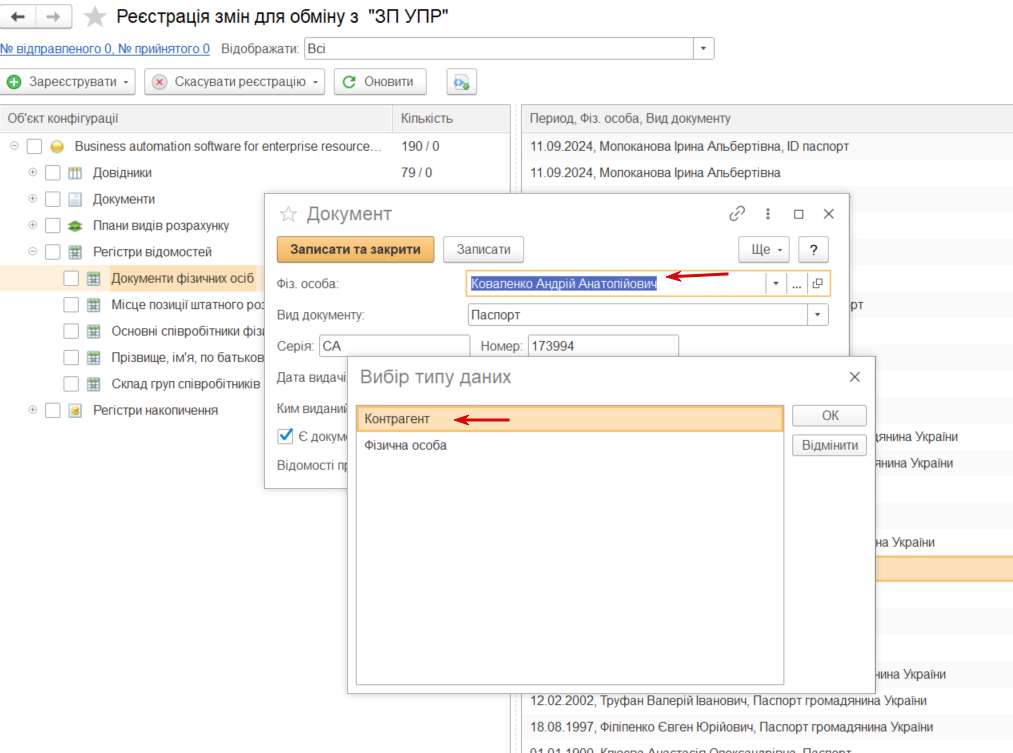Open the Відображати dropdown list
This screenshot has height=753, width=1013.
click(704, 48)
